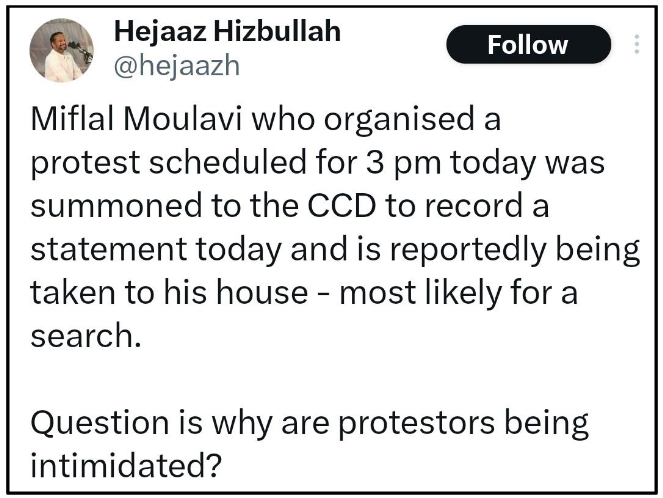
Task: Click the word 'reportedly' in the tweet
Action: pyautogui.click(x=468, y=250)
